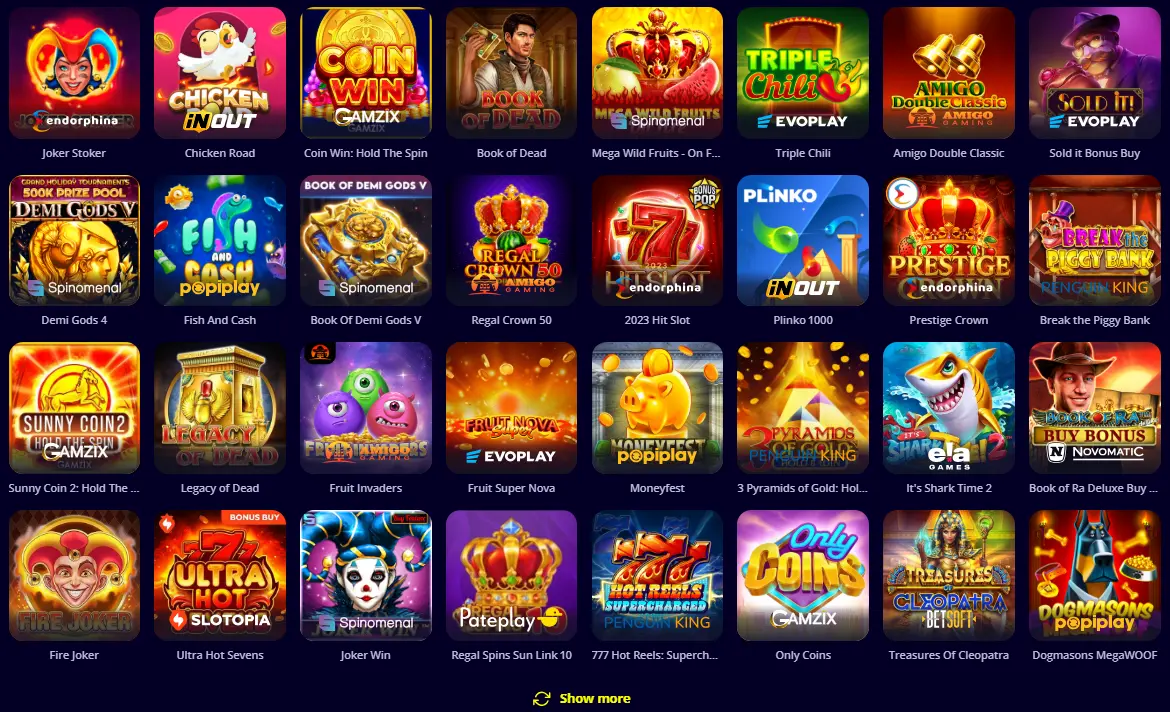Image resolution: width=1170 pixels, height=712 pixels.
Task: Click the Plinko 1000 game thumbnail
Action: pyautogui.click(x=803, y=240)
